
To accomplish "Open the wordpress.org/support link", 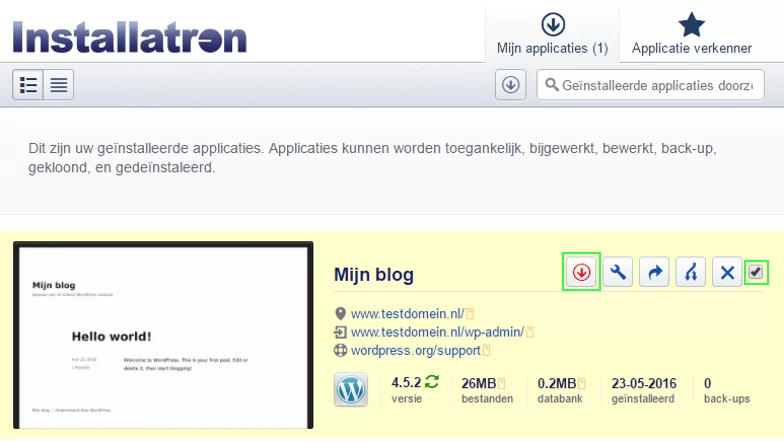I will [416, 350].
